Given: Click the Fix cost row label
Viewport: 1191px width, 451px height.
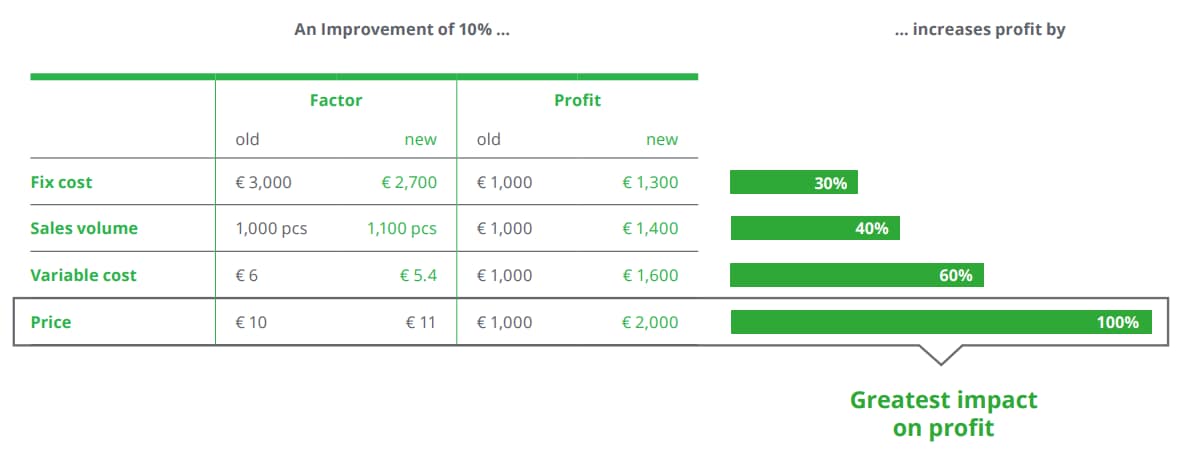Looking at the screenshot, I should [62, 182].
